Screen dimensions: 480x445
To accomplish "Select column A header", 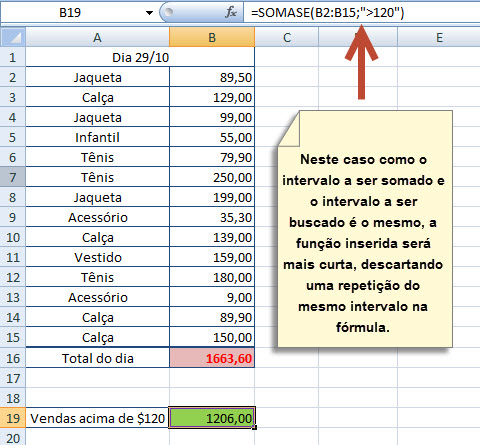I will pyautogui.click(x=97, y=37).
